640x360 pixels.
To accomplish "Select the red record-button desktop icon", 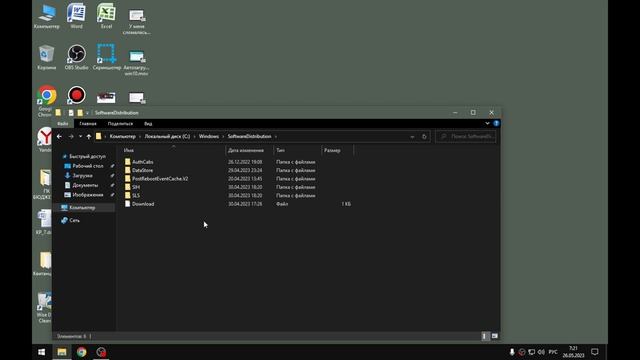I will click(x=76, y=95).
